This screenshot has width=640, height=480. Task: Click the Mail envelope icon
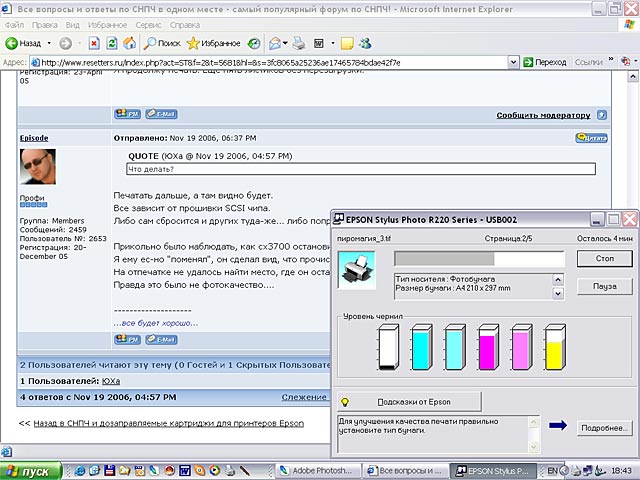[275, 43]
